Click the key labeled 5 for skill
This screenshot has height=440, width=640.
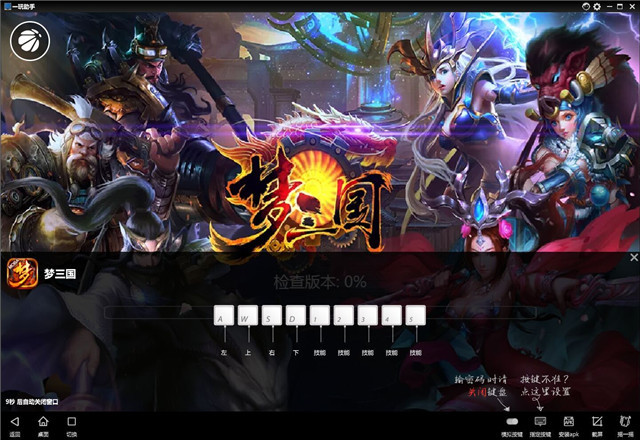tap(416, 316)
